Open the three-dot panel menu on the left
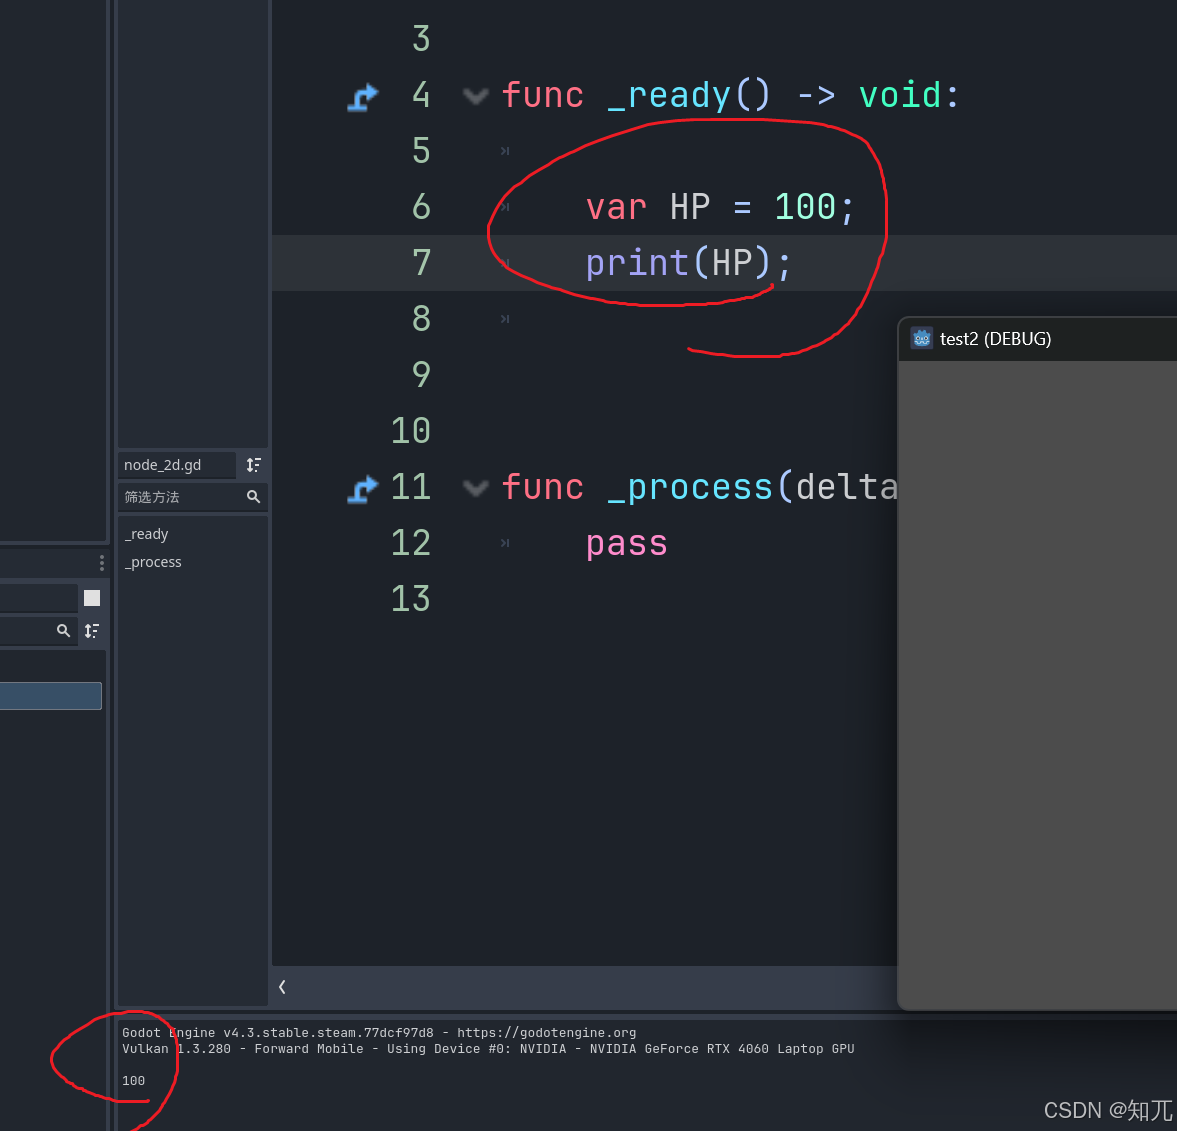The height and width of the screenshot is (1131, 1177). pyautogui.click(x=101, y=562)
